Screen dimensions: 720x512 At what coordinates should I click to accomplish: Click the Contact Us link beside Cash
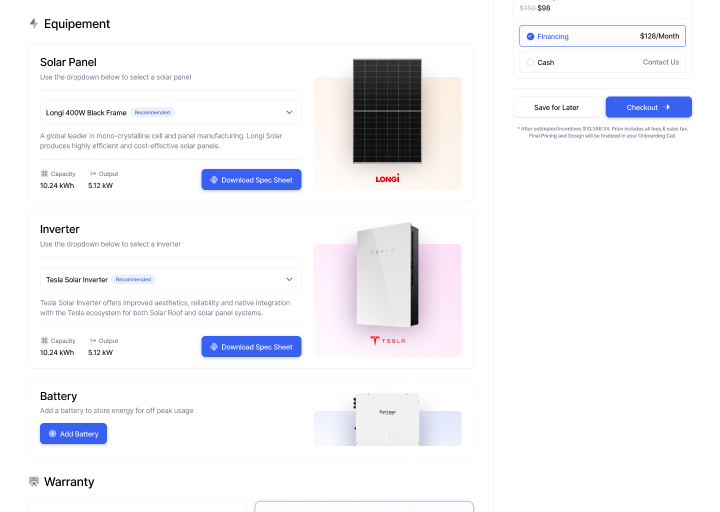[x=661, y=62]
